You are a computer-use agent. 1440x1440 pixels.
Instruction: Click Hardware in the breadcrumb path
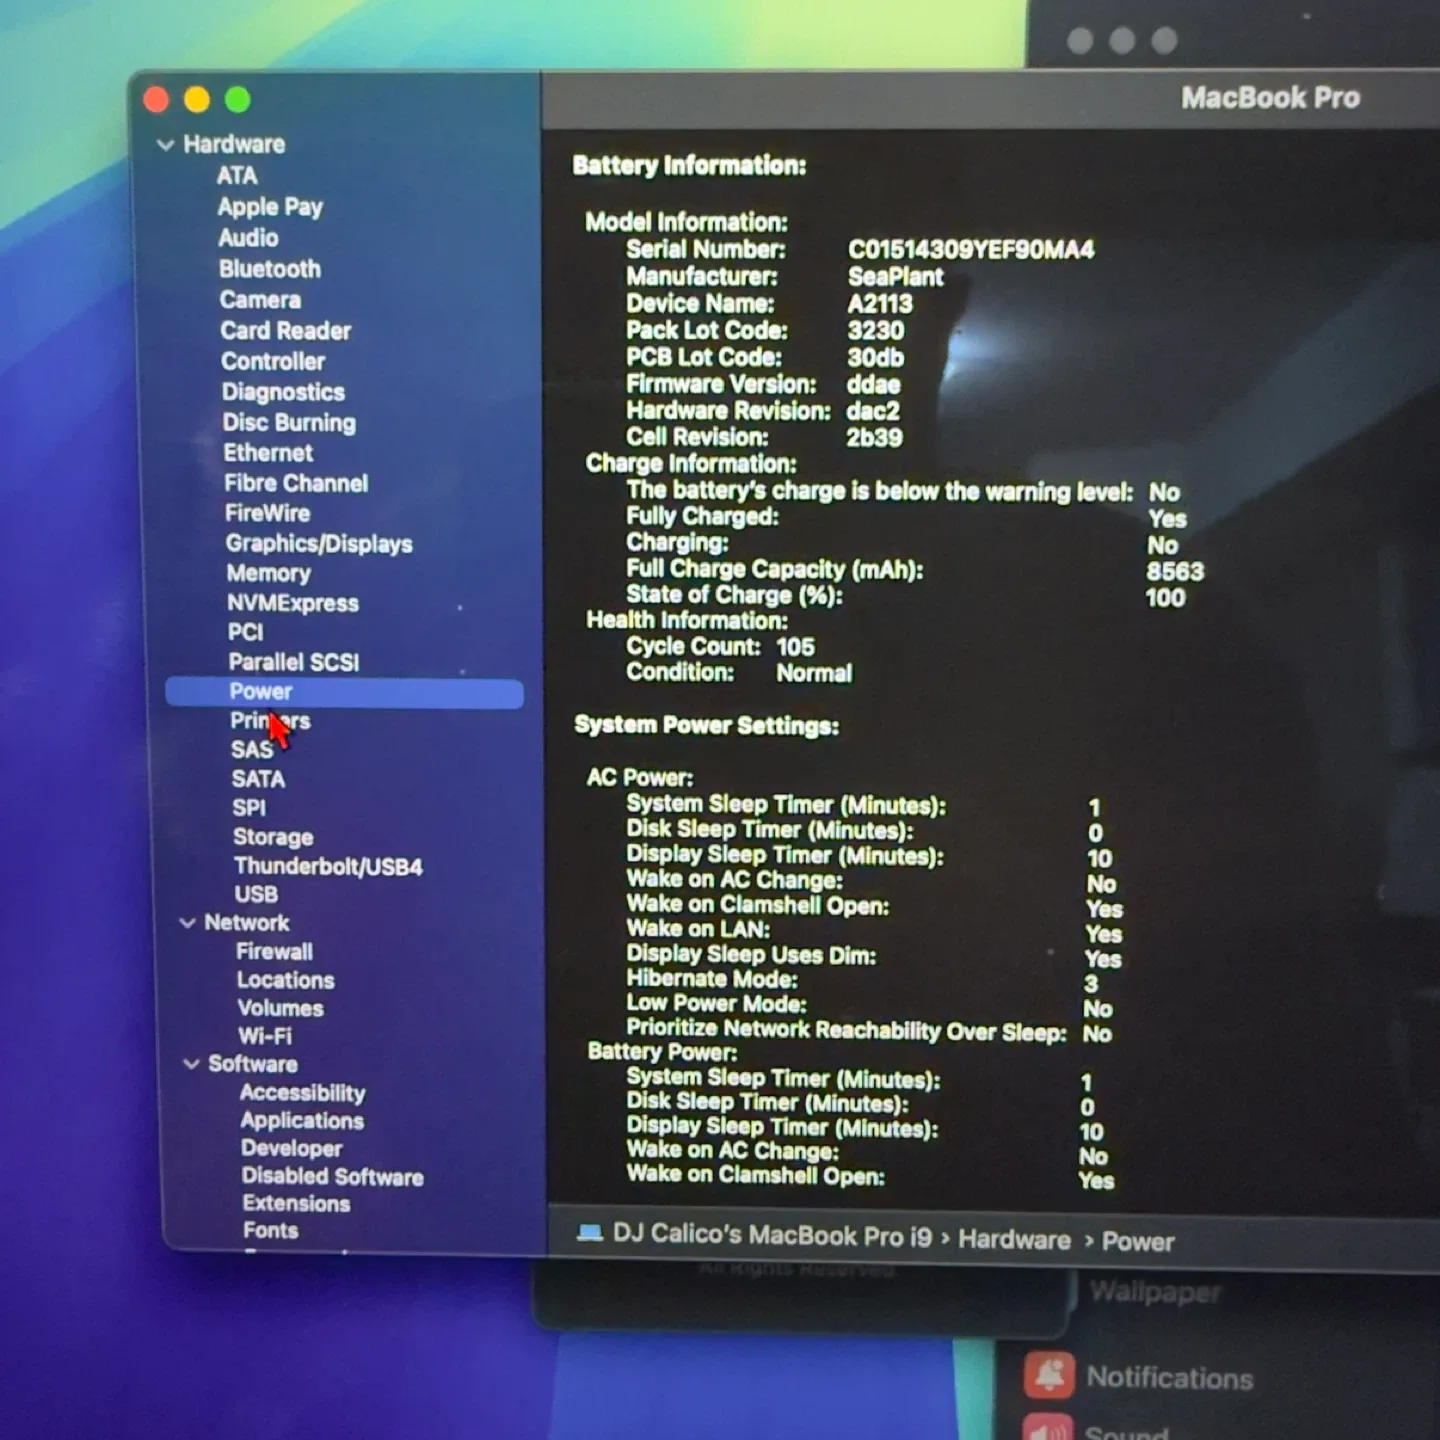[x=1013, y=1239]
